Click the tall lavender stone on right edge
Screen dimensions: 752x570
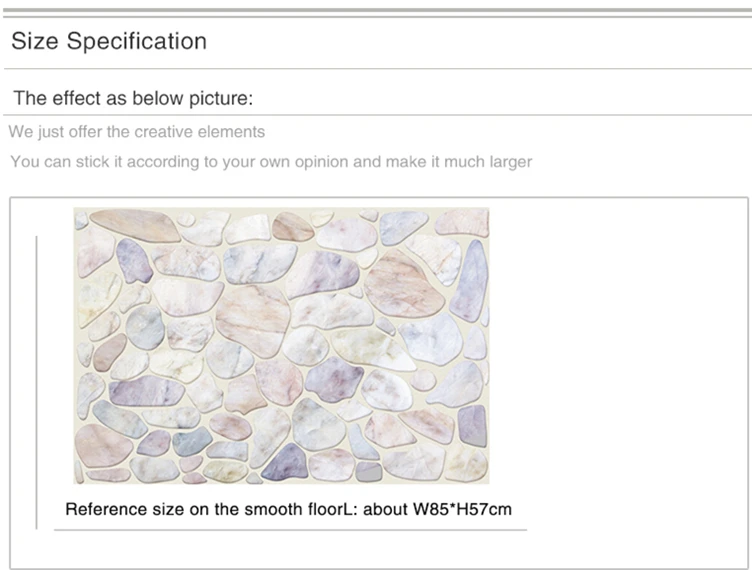point(470,281)
